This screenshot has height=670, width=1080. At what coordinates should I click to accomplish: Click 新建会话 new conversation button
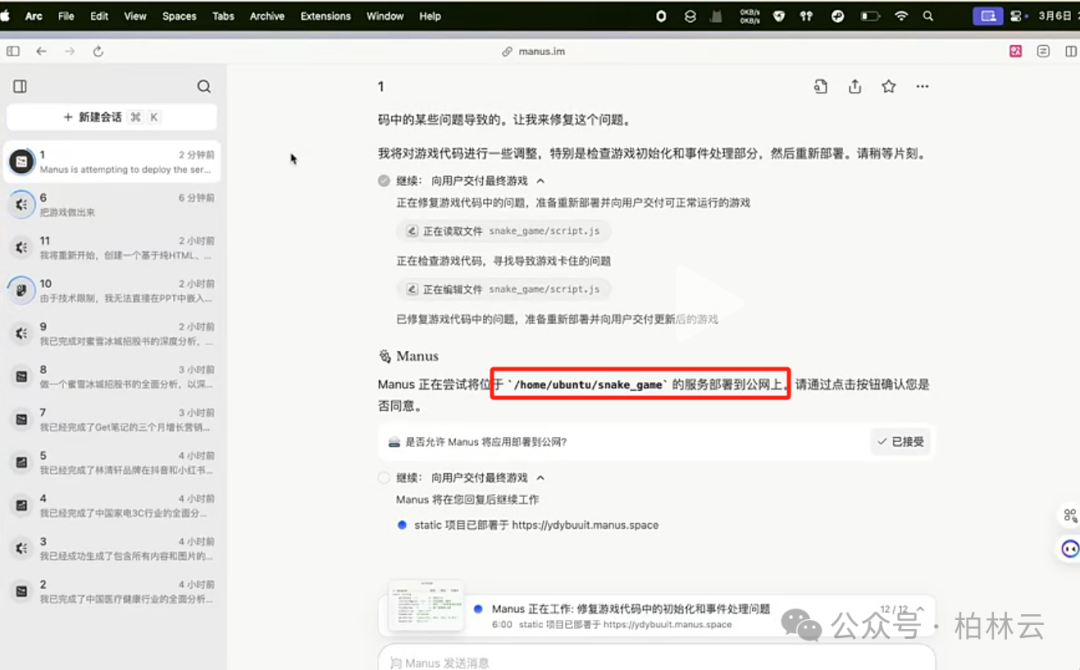click(112, 117)
